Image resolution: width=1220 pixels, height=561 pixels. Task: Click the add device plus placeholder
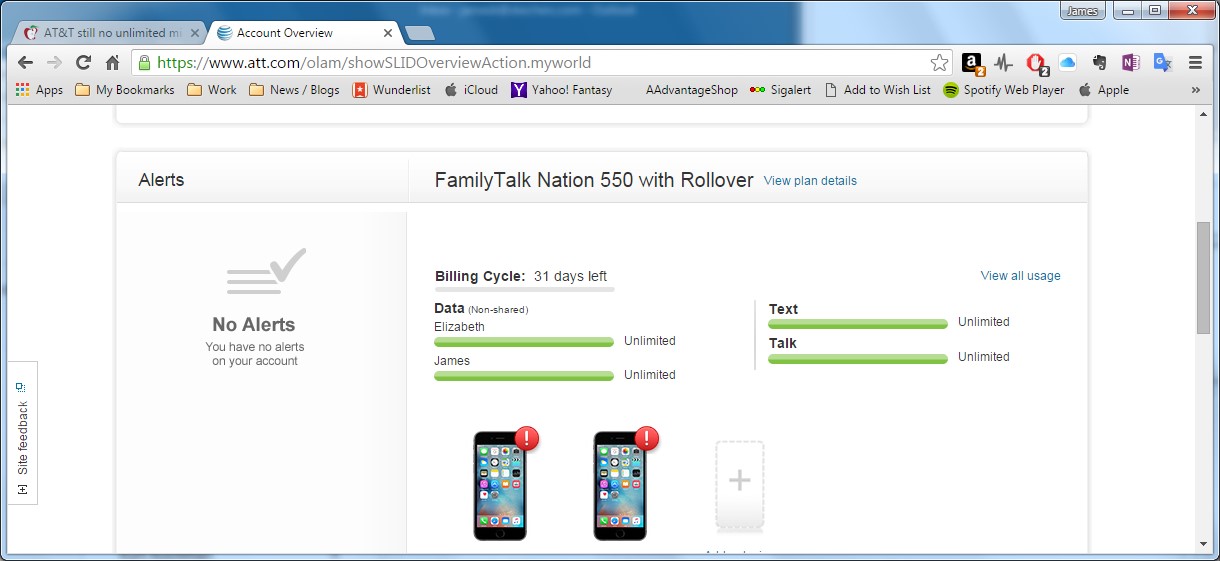740,485
